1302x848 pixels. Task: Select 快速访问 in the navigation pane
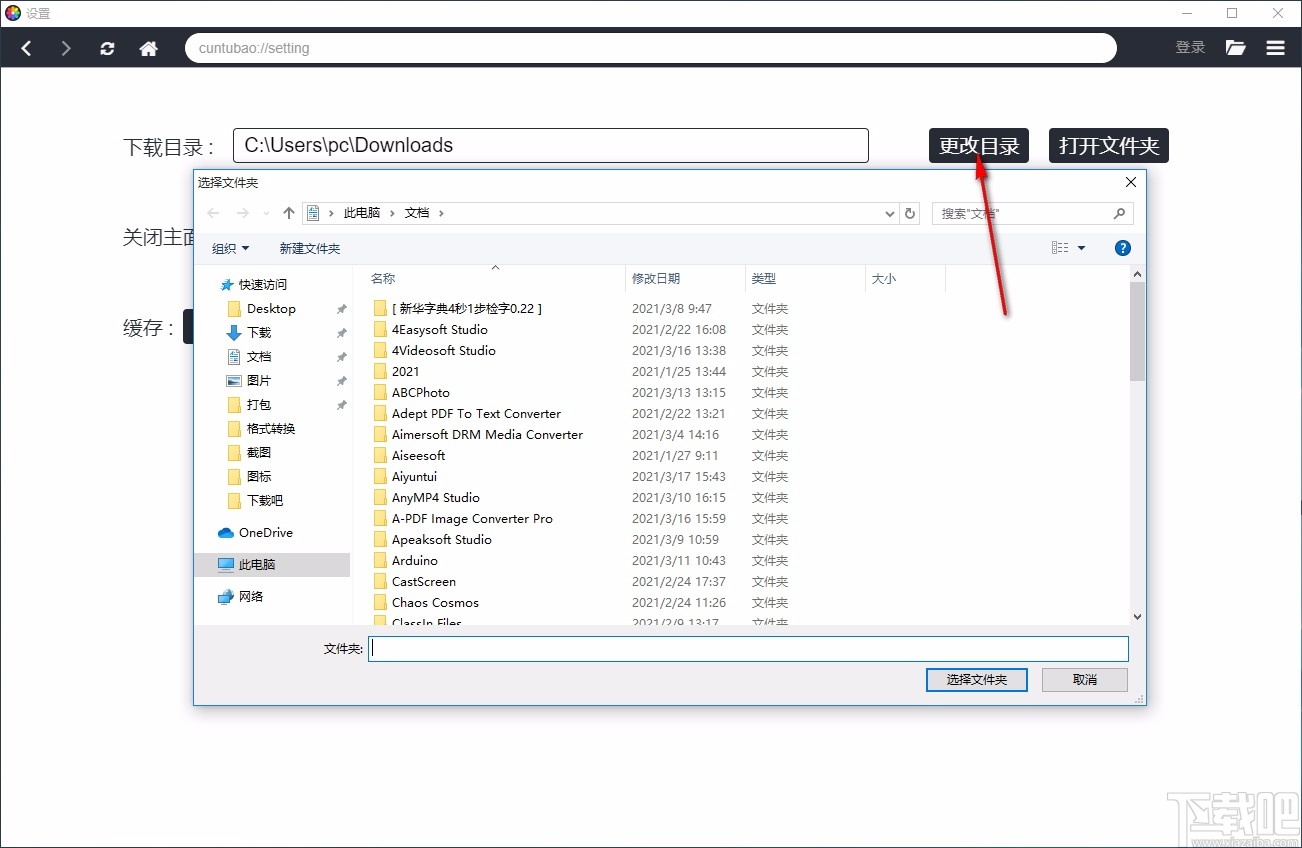click(262, 285)
